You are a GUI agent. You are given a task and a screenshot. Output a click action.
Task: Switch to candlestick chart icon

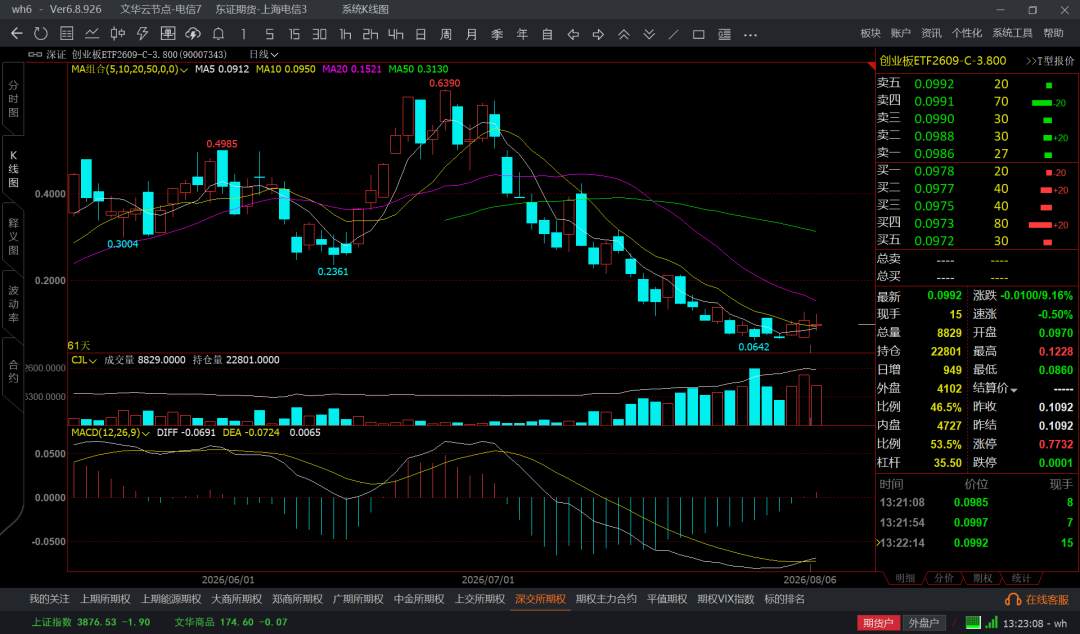coord(117,33)
